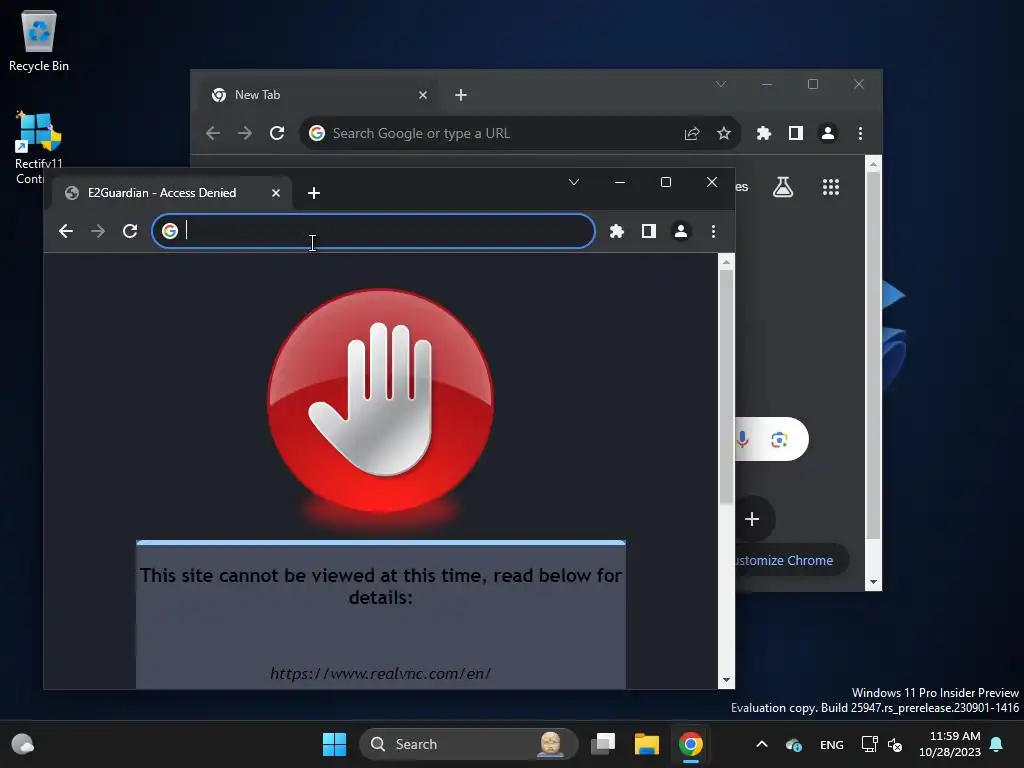Image resolution: width=1024 pixels, height=768 pixels.
Task: Close the E2Guardian - Access Denied tab
Action: (x=276, y=193)
